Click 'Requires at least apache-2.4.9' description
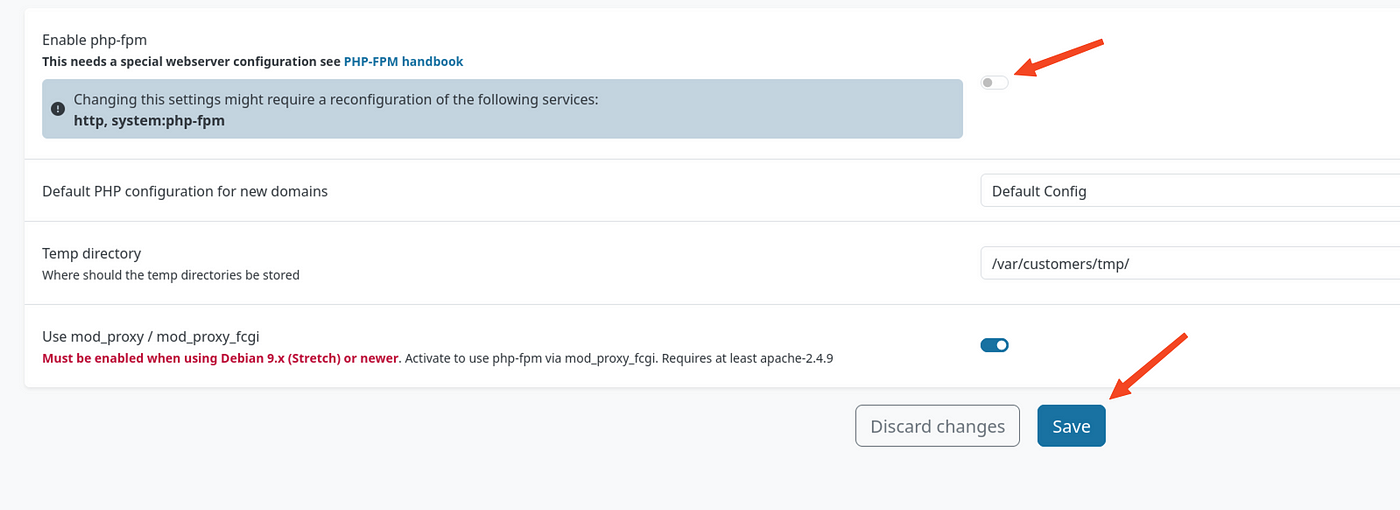This screenshot has height=510, width=1400. click(747, 357)
